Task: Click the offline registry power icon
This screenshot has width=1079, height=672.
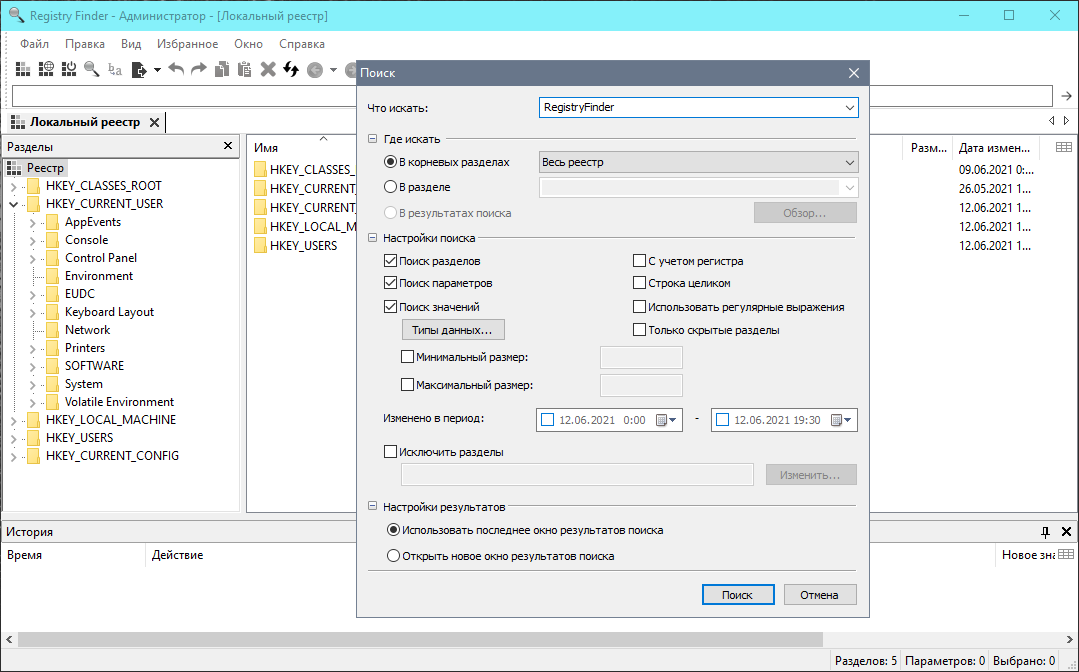Action: click(69, 69)
